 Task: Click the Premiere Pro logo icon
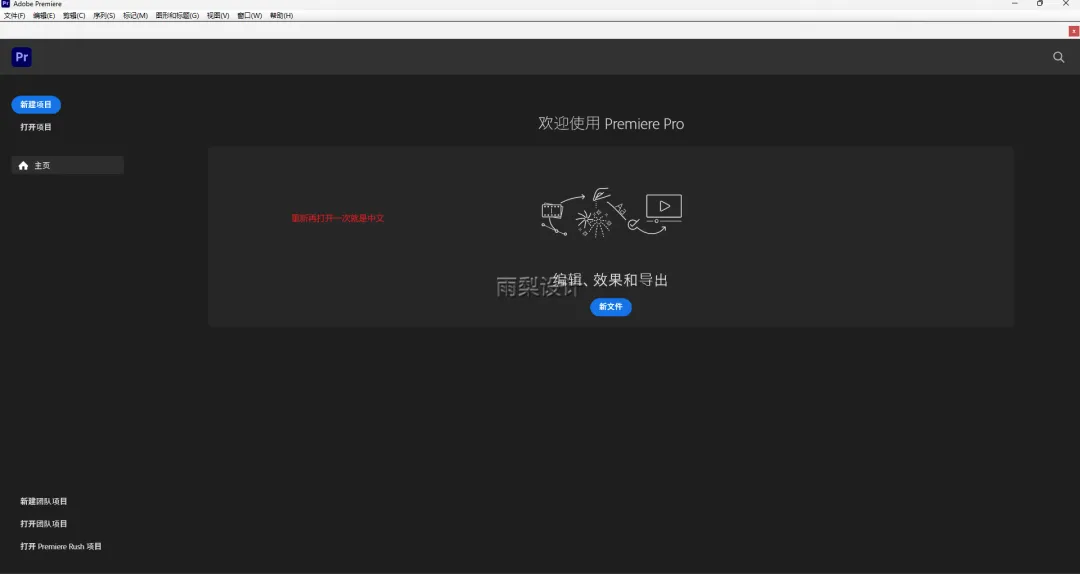pos(21,57)
